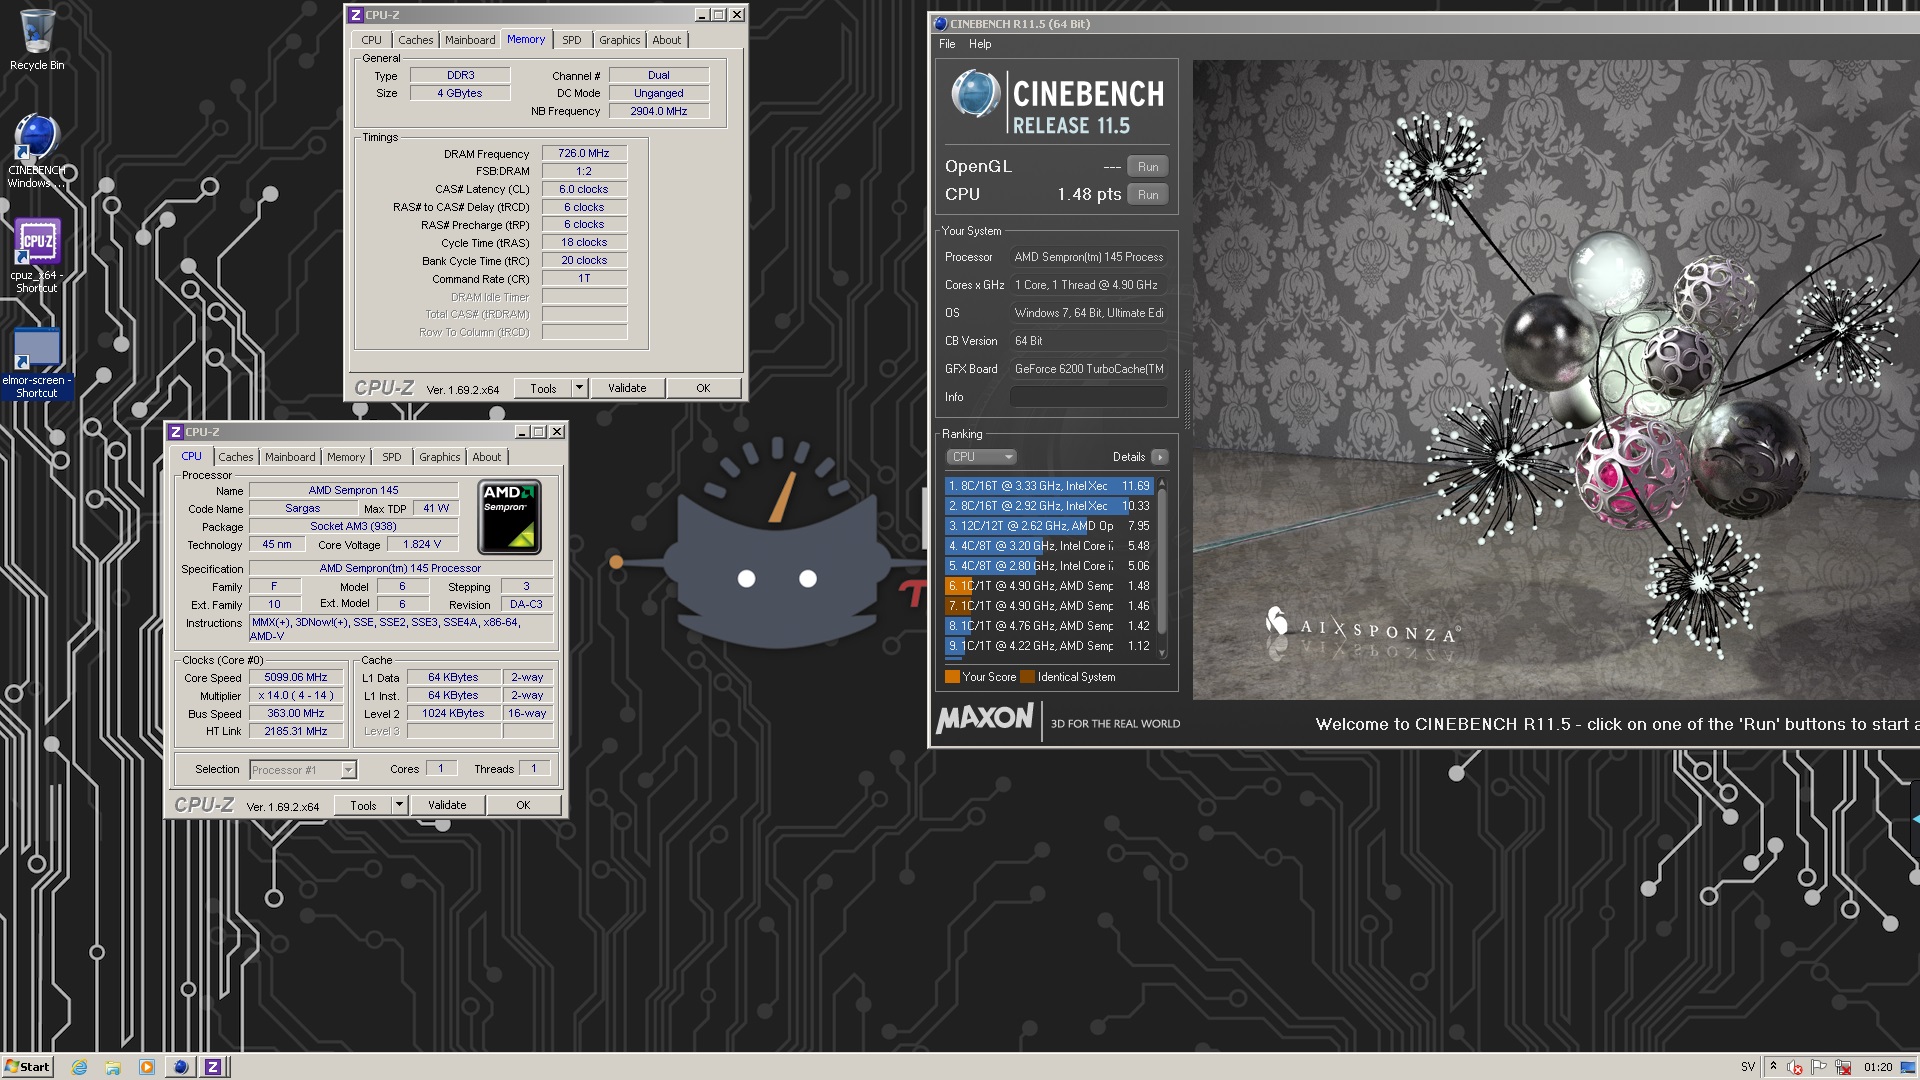Open About tab in lower CPU-Z window
The image size is (1920, 1080).
pyautogui.click(x=487, y=457)
